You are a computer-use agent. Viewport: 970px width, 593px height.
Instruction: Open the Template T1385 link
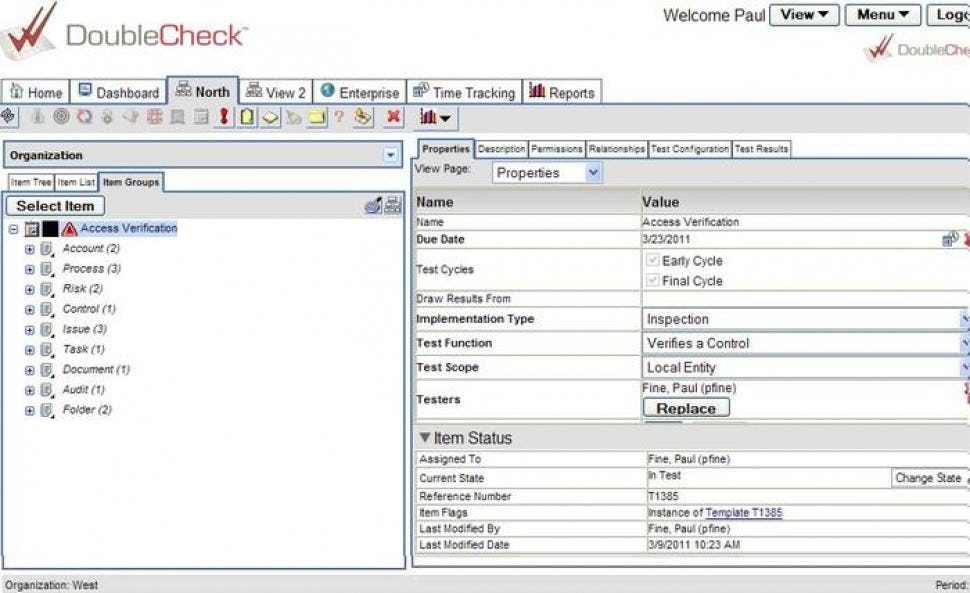[744, 512]
